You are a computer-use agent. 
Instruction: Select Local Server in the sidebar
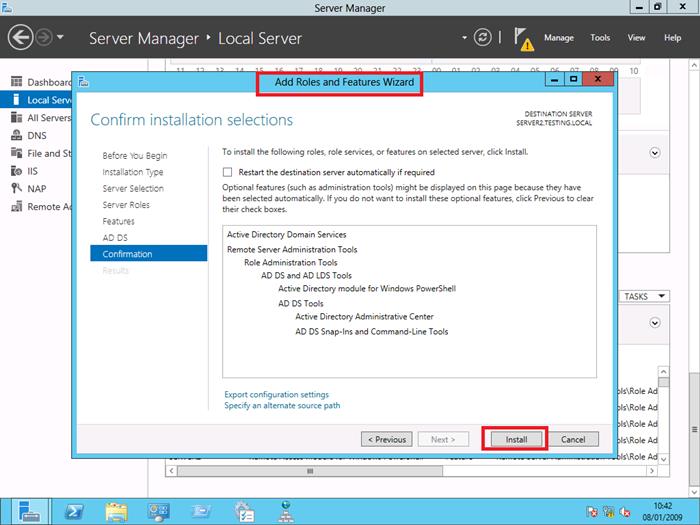click(x=38, y=100)
